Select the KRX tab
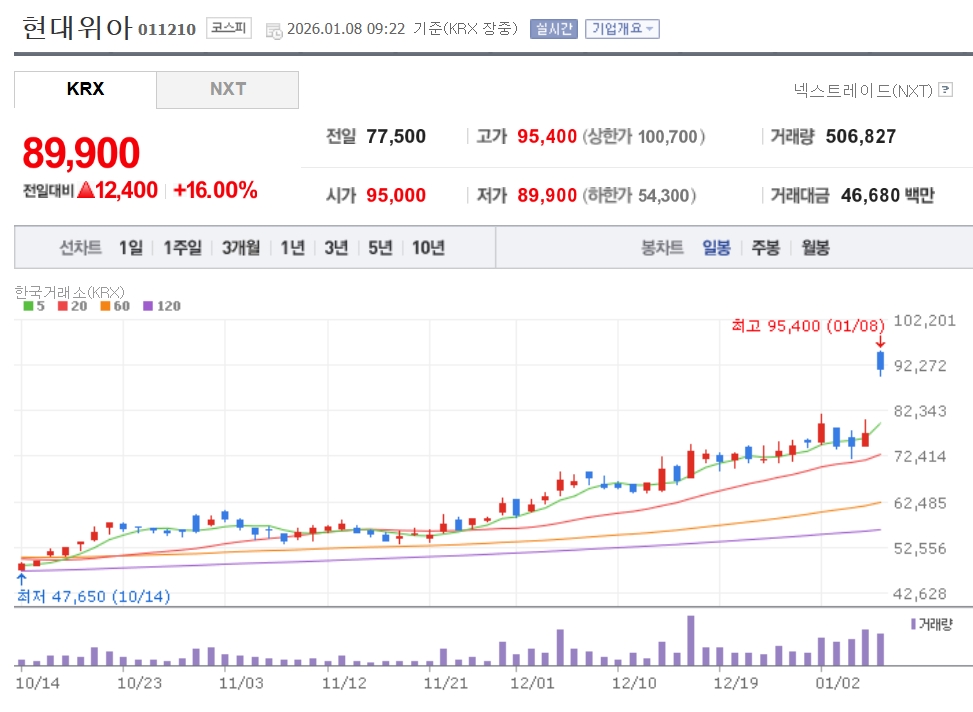Image resolution: width=973 pixels, height=712 pixels. 85,89
